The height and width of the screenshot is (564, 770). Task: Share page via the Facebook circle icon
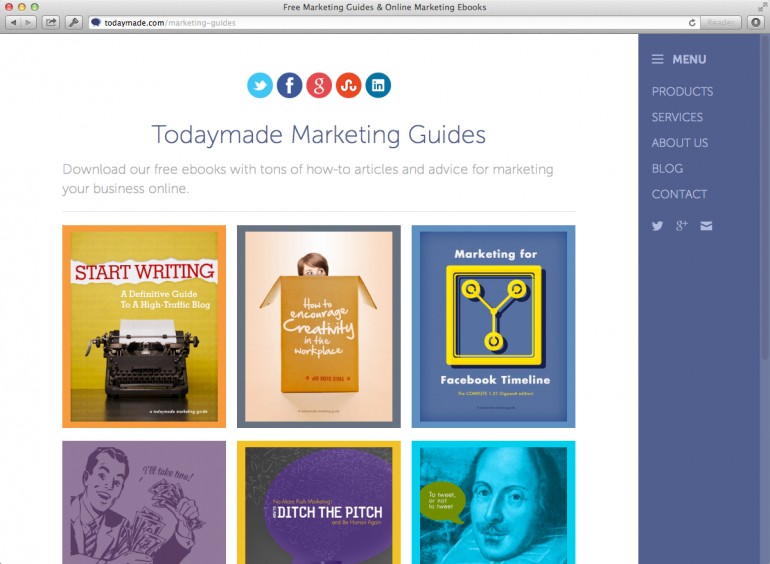point(289,85)
